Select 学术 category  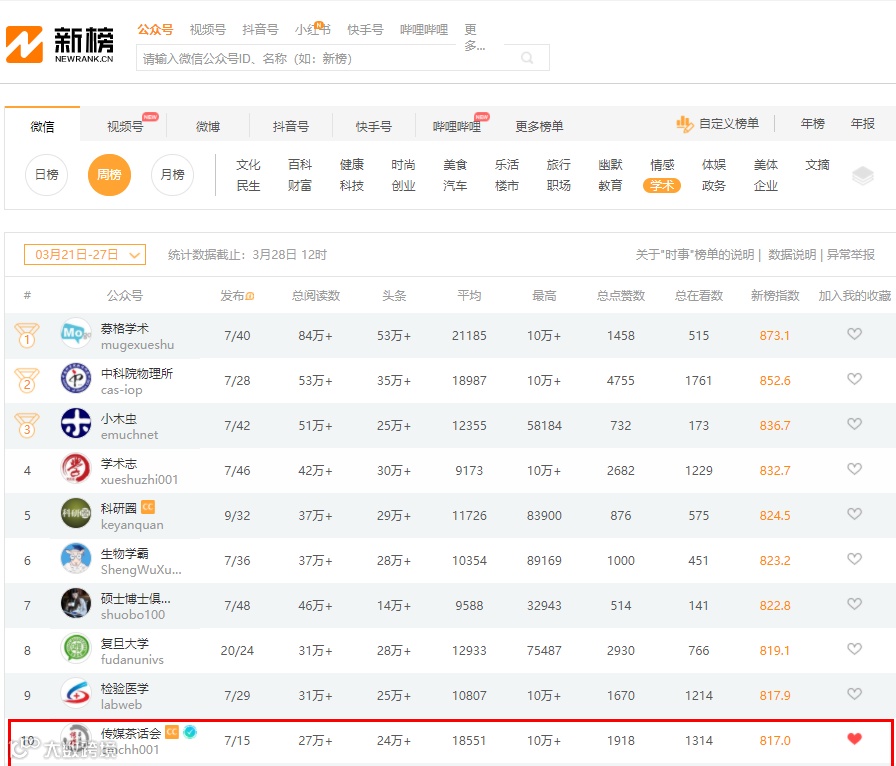pyautogui.click(x=662, y=185)
